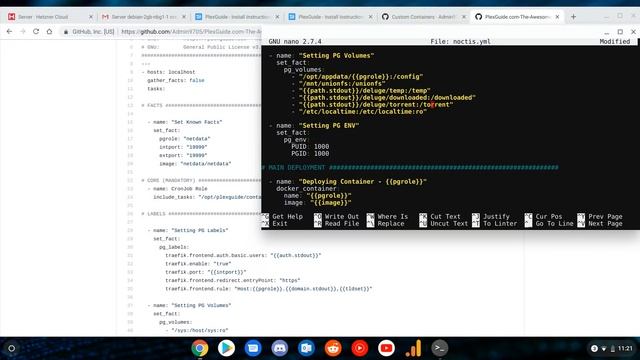Close the PlexGuide.com-The-Awesome tab

point(557,17)
